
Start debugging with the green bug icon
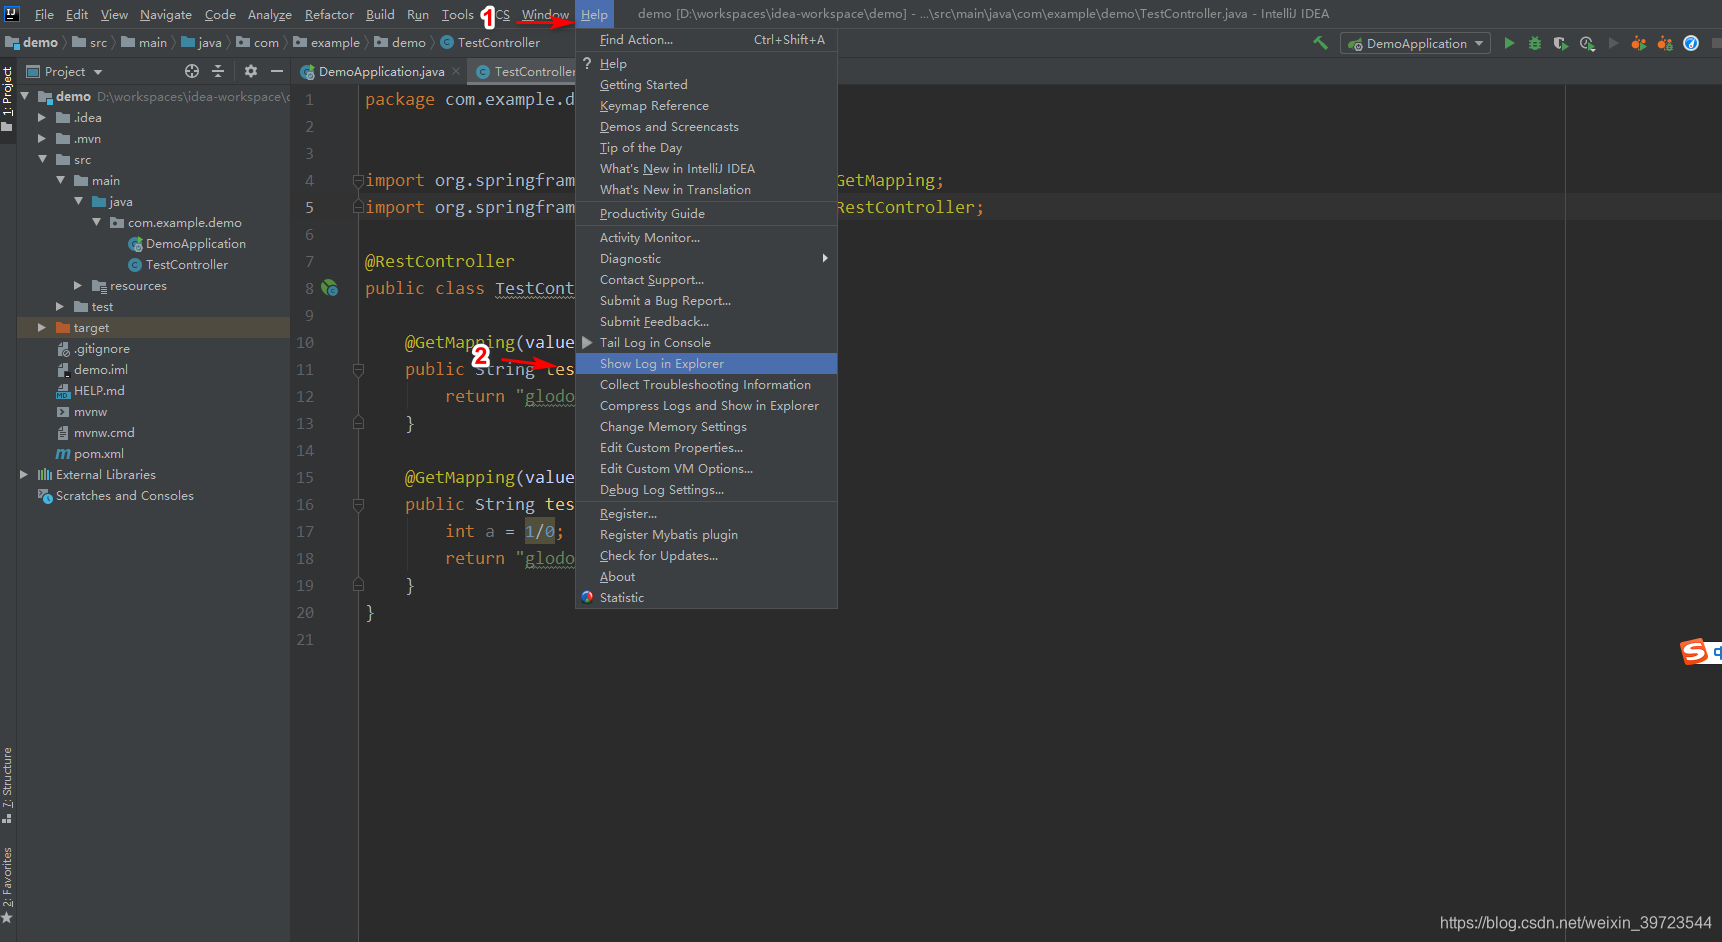click(1535, 43)
